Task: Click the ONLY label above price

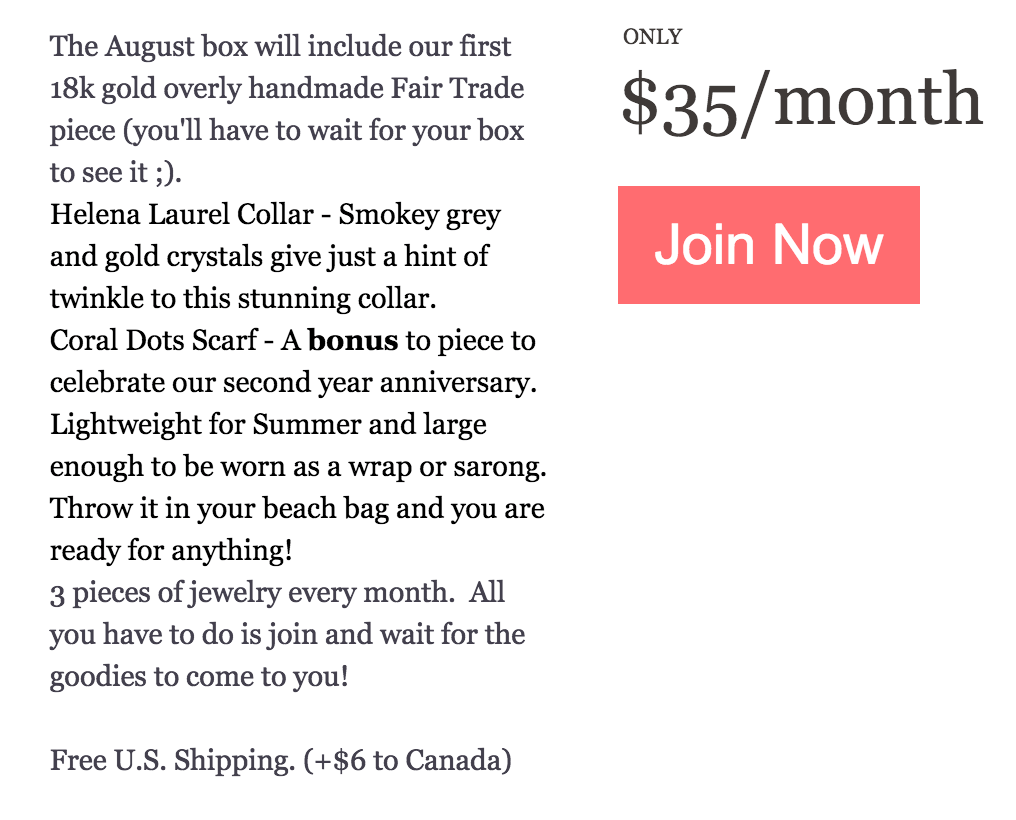Action: point(652,37)
